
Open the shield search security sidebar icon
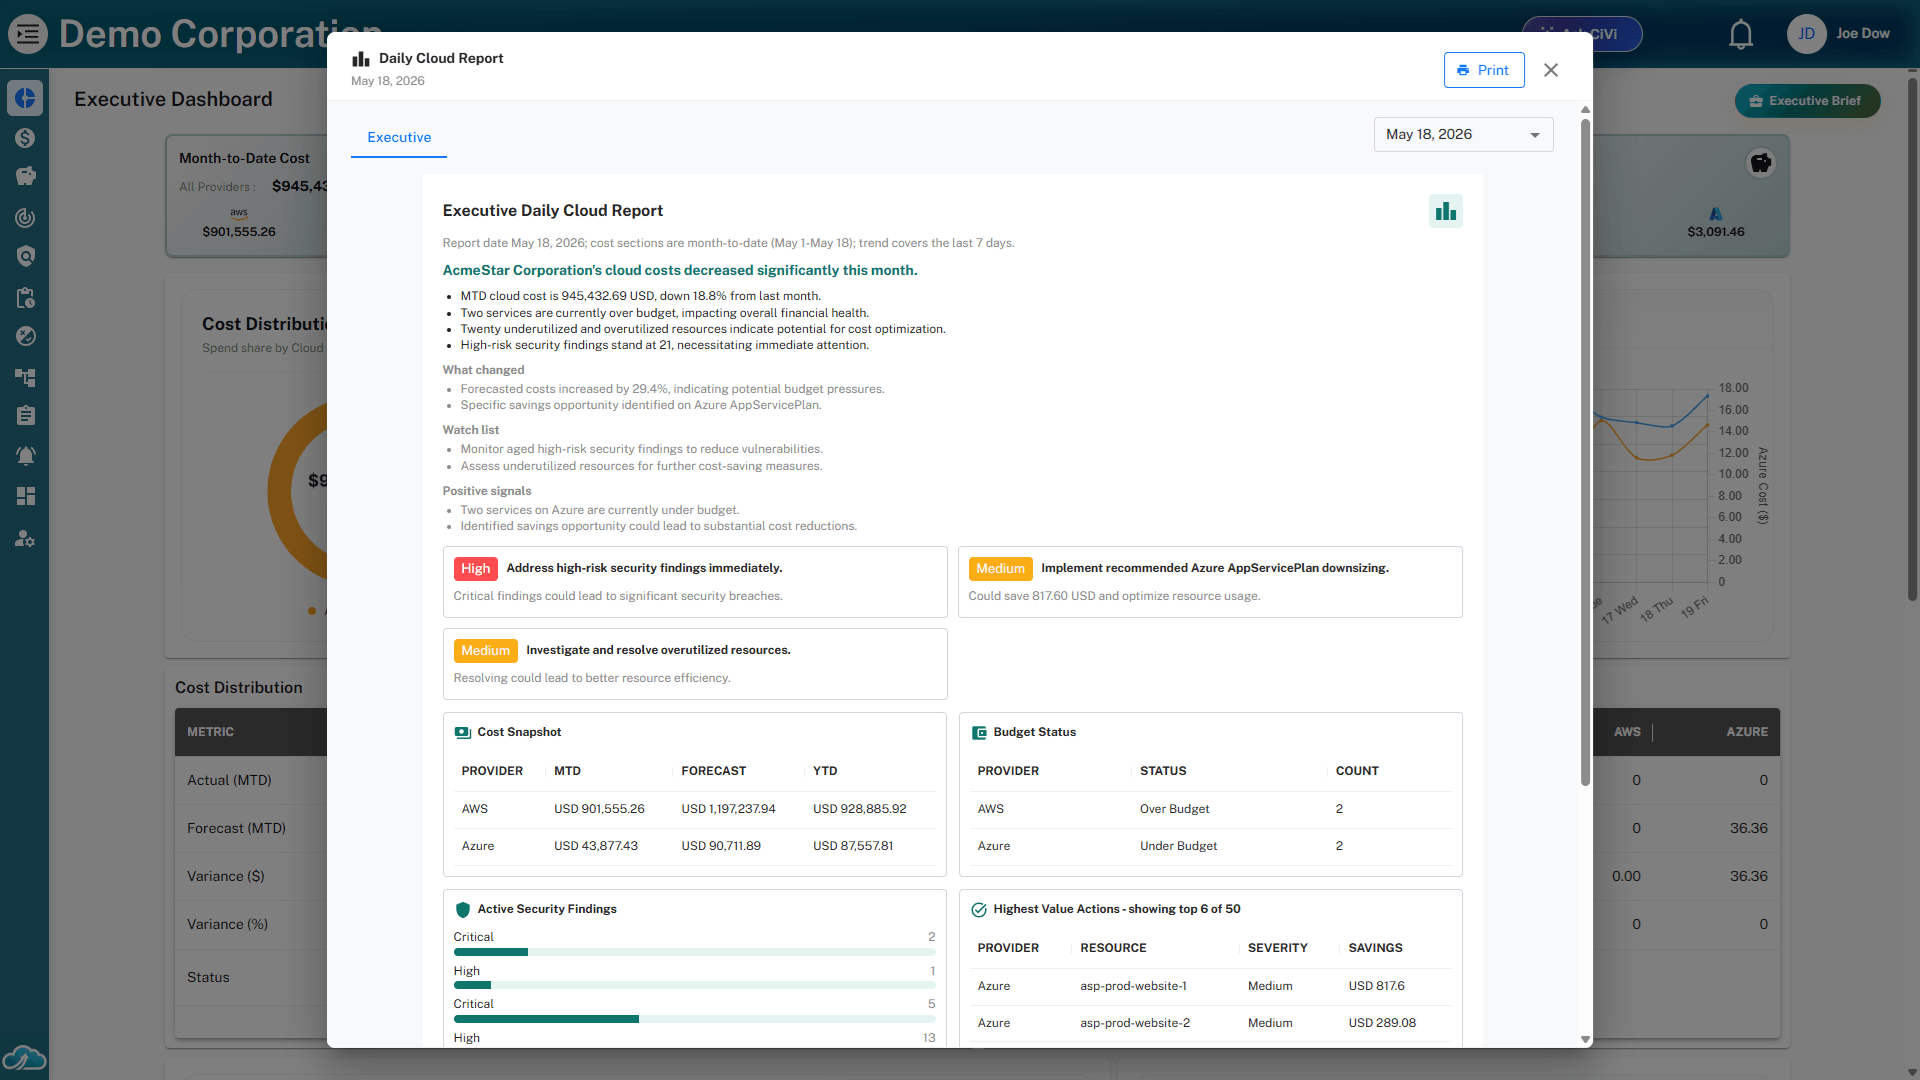point(25,257)
